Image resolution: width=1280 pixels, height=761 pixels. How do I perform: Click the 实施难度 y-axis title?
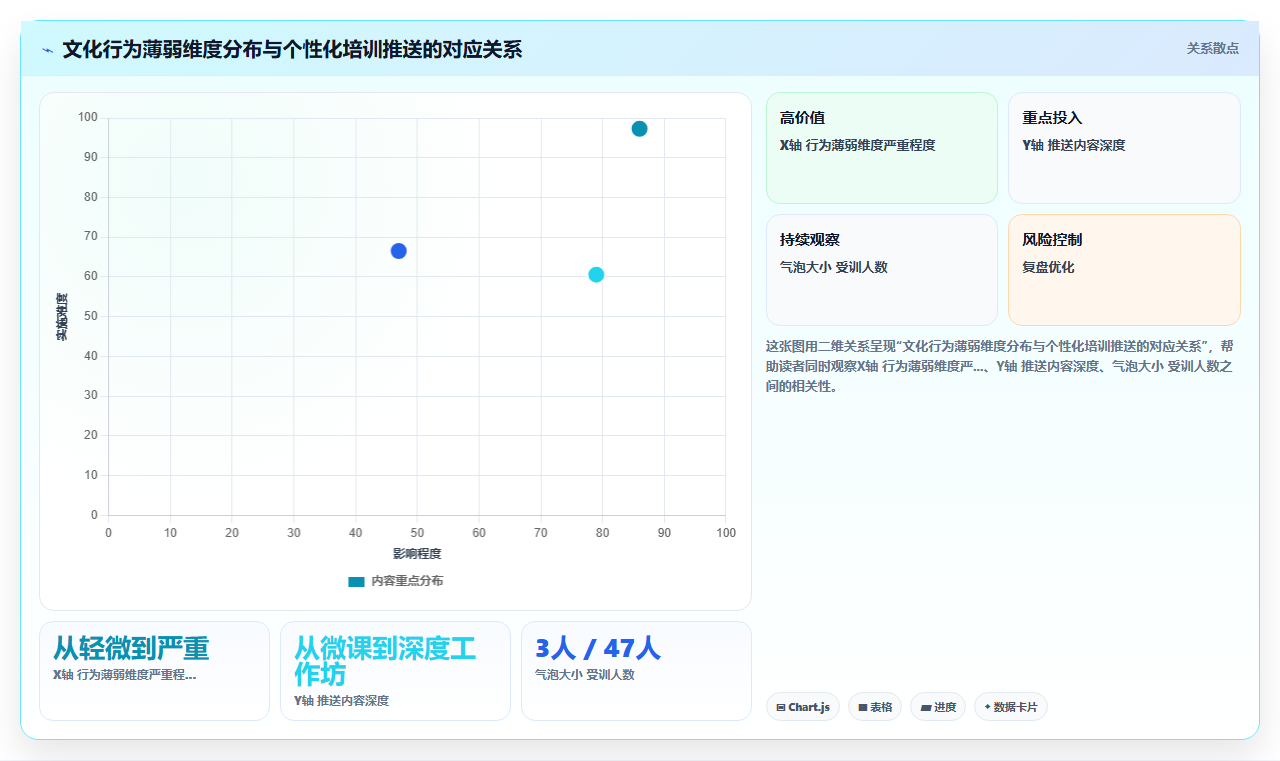62,317
